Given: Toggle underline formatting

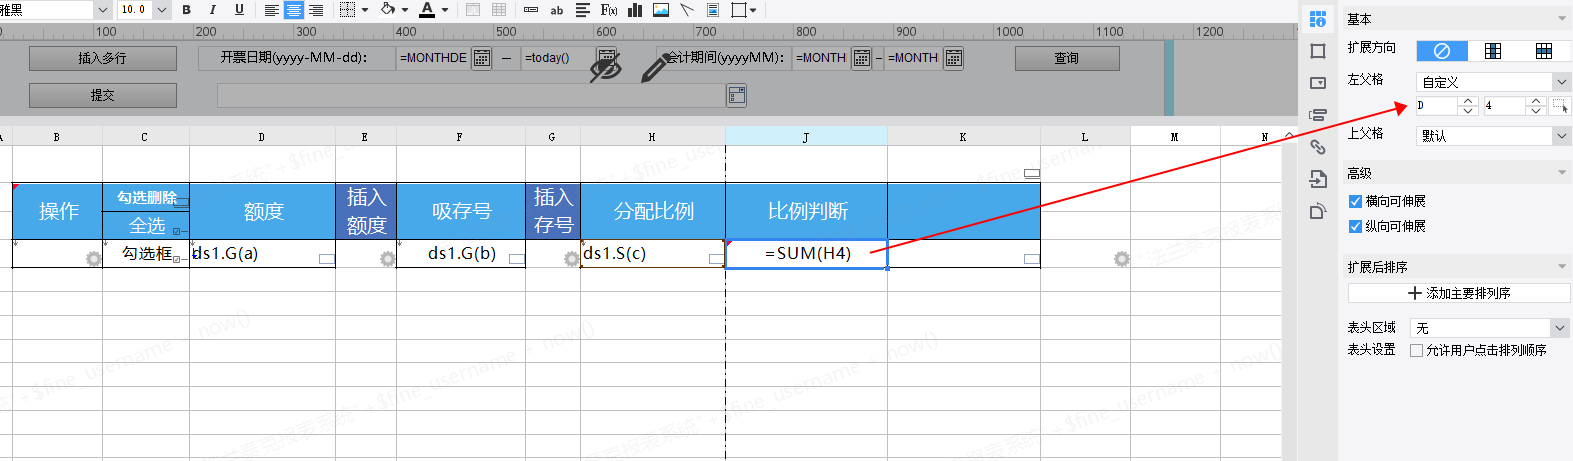Looking at the screenshot, I should click(238, 10).
